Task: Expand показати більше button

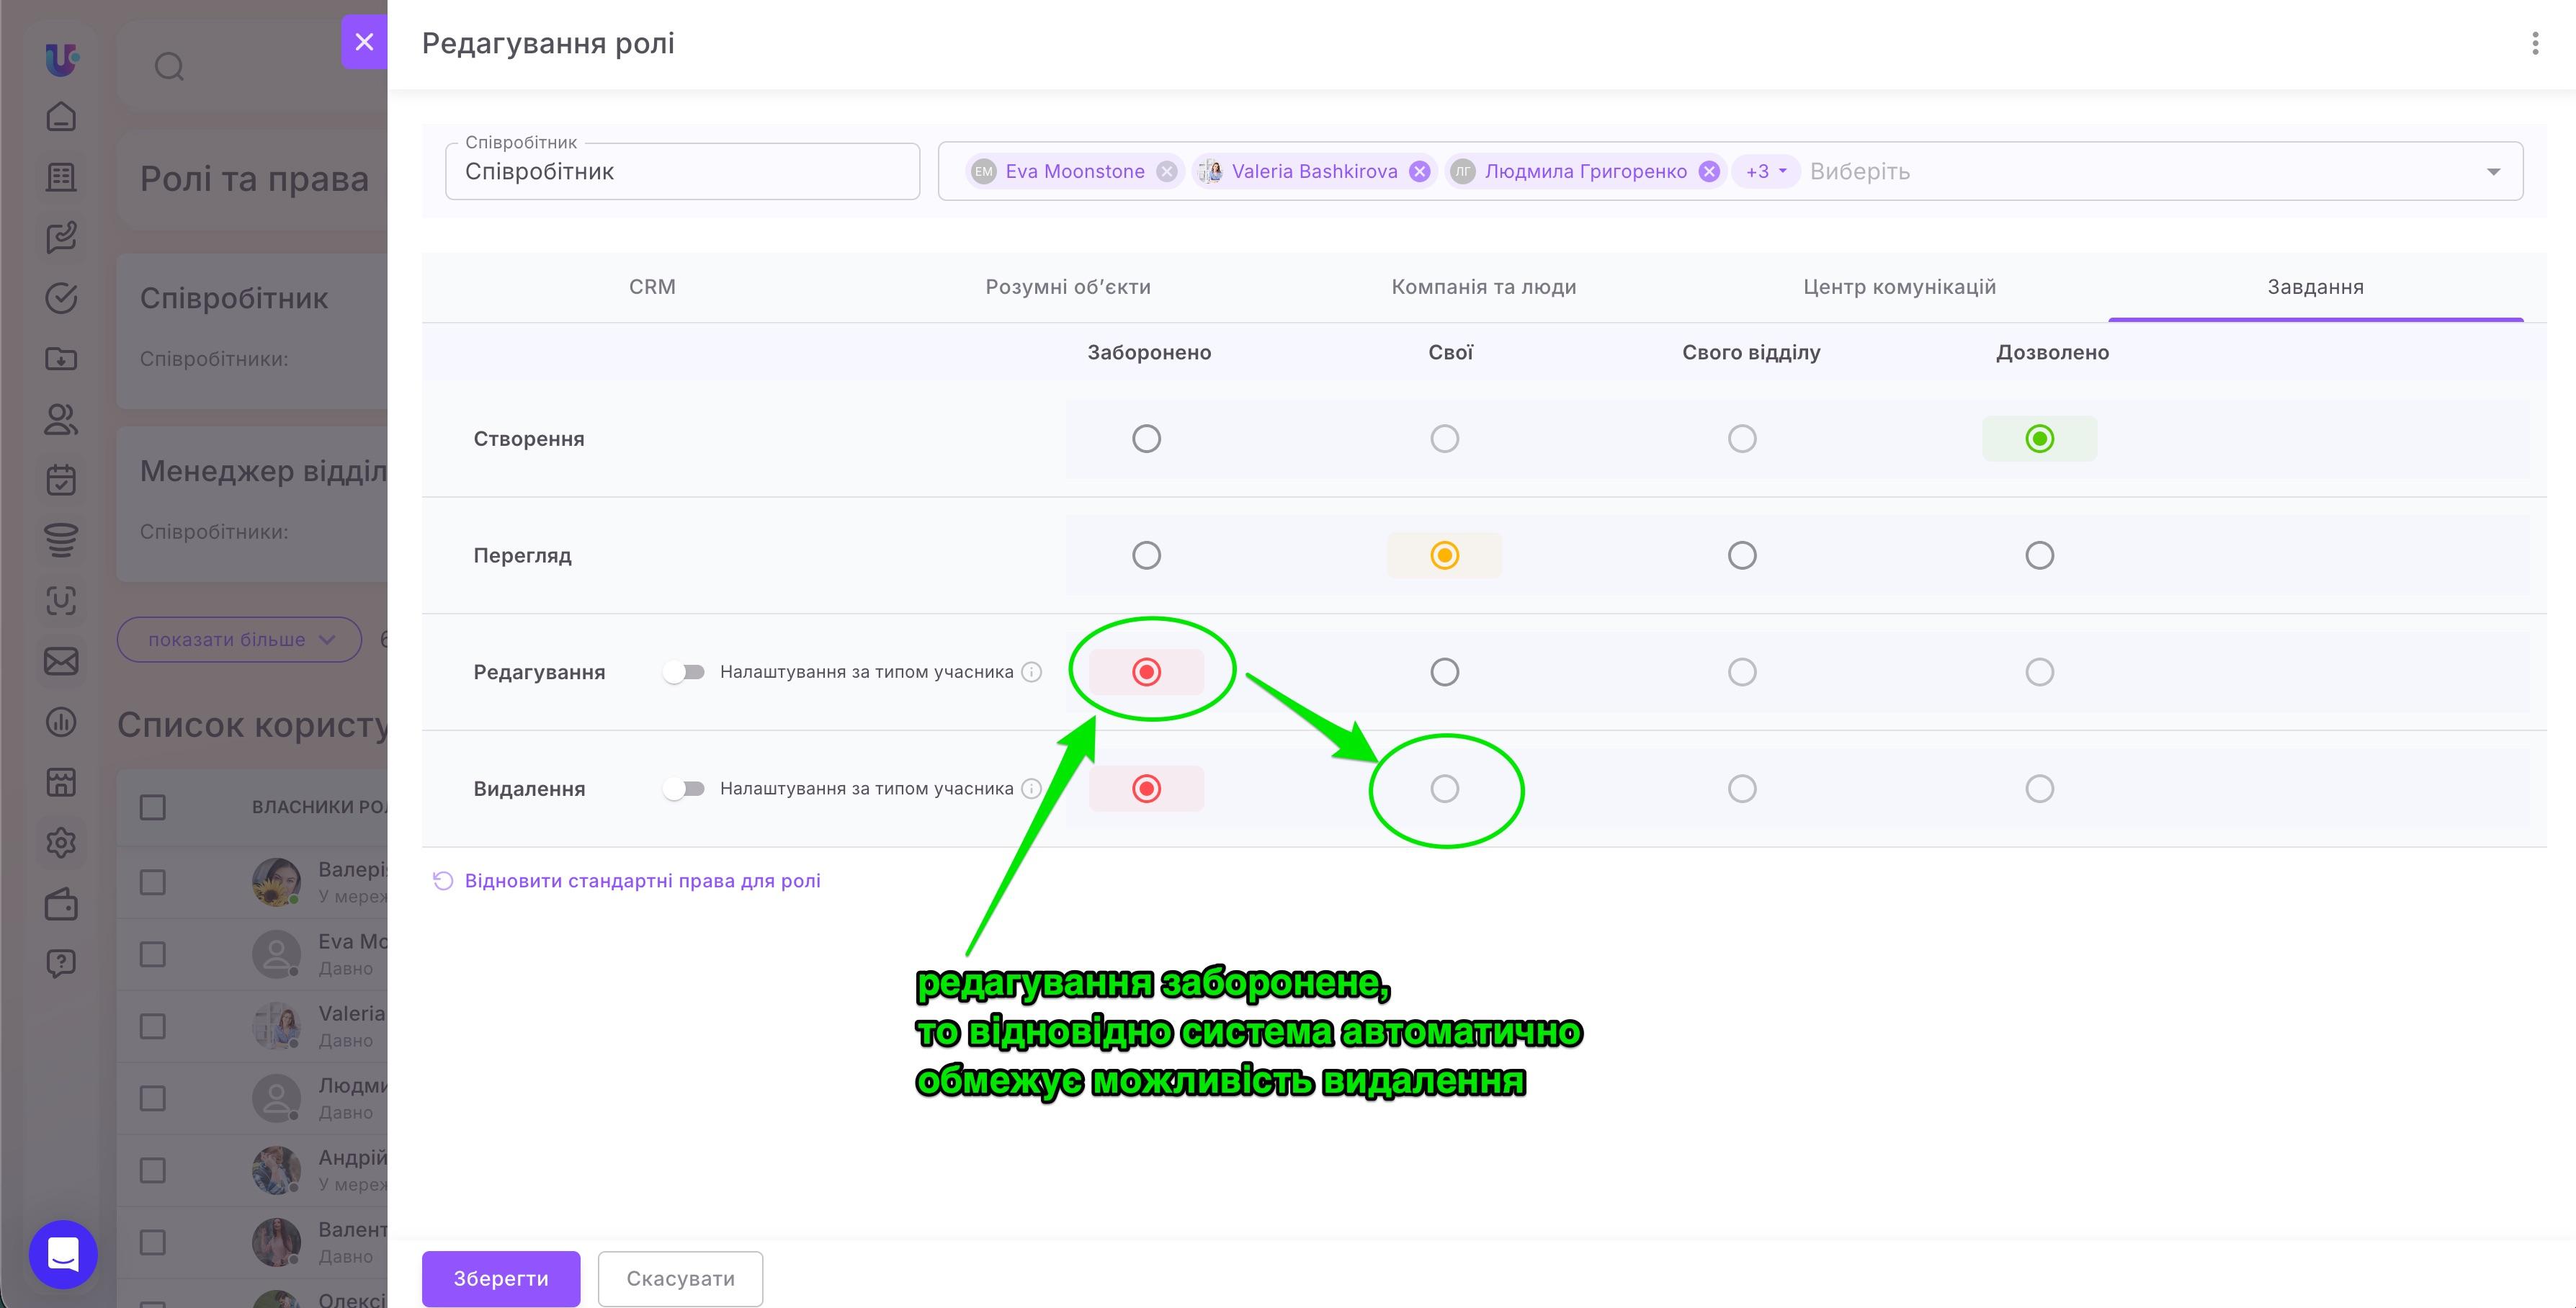Action: pyautogui.click(x=239, y=640)
